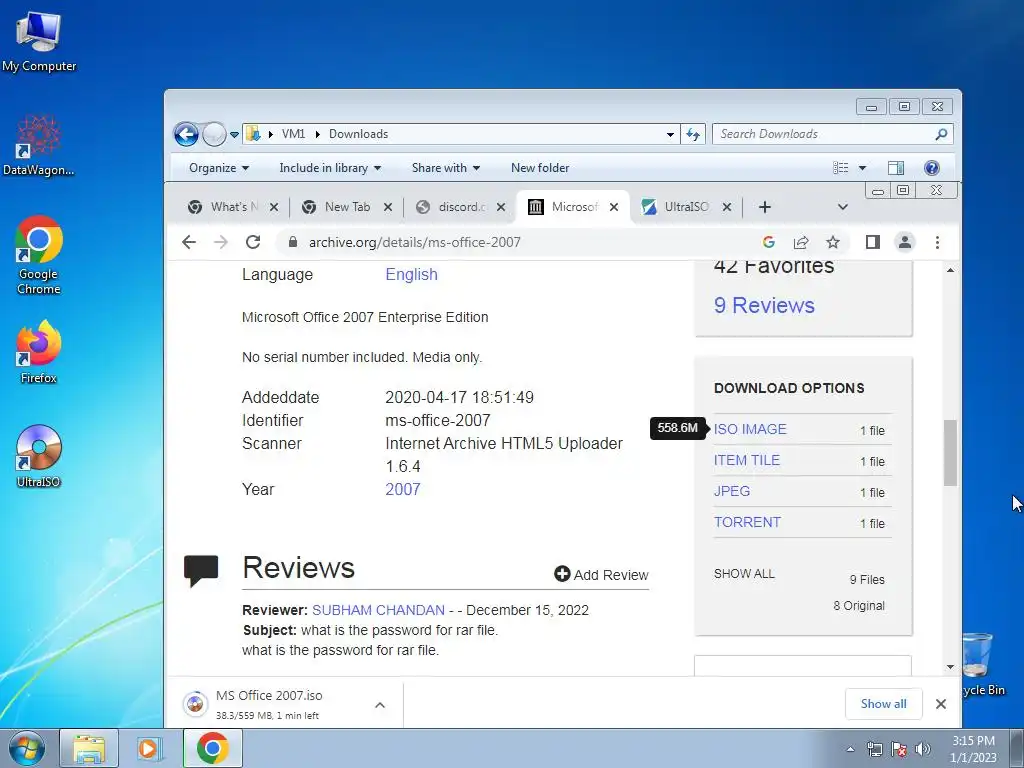Open Chrome profile avatar
The height and width of the screenshot is (768, 1024).
(x=904, y=242)
